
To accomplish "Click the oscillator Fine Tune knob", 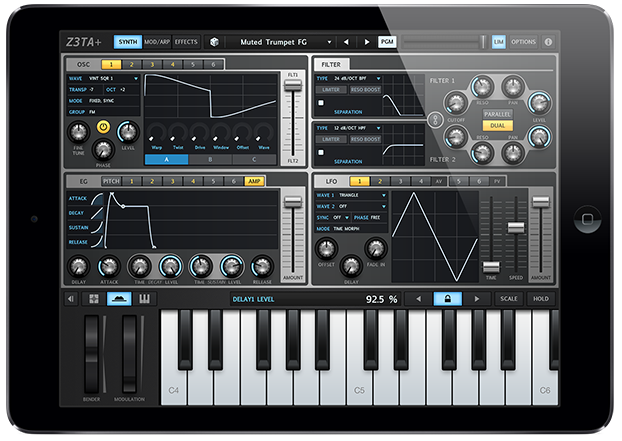I will pos(79,132).
